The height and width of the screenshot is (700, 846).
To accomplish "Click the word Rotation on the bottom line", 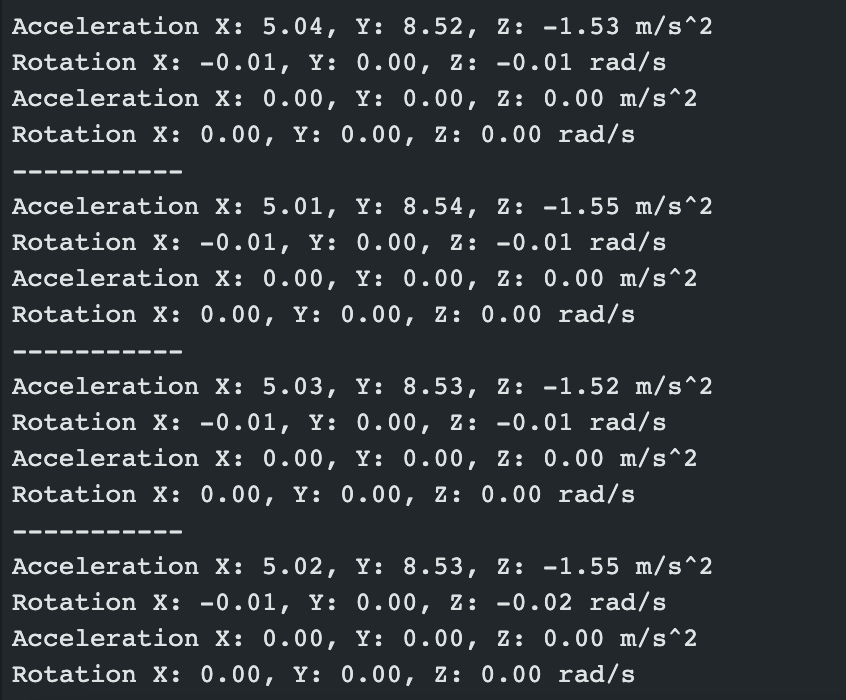I will [74, 675].
